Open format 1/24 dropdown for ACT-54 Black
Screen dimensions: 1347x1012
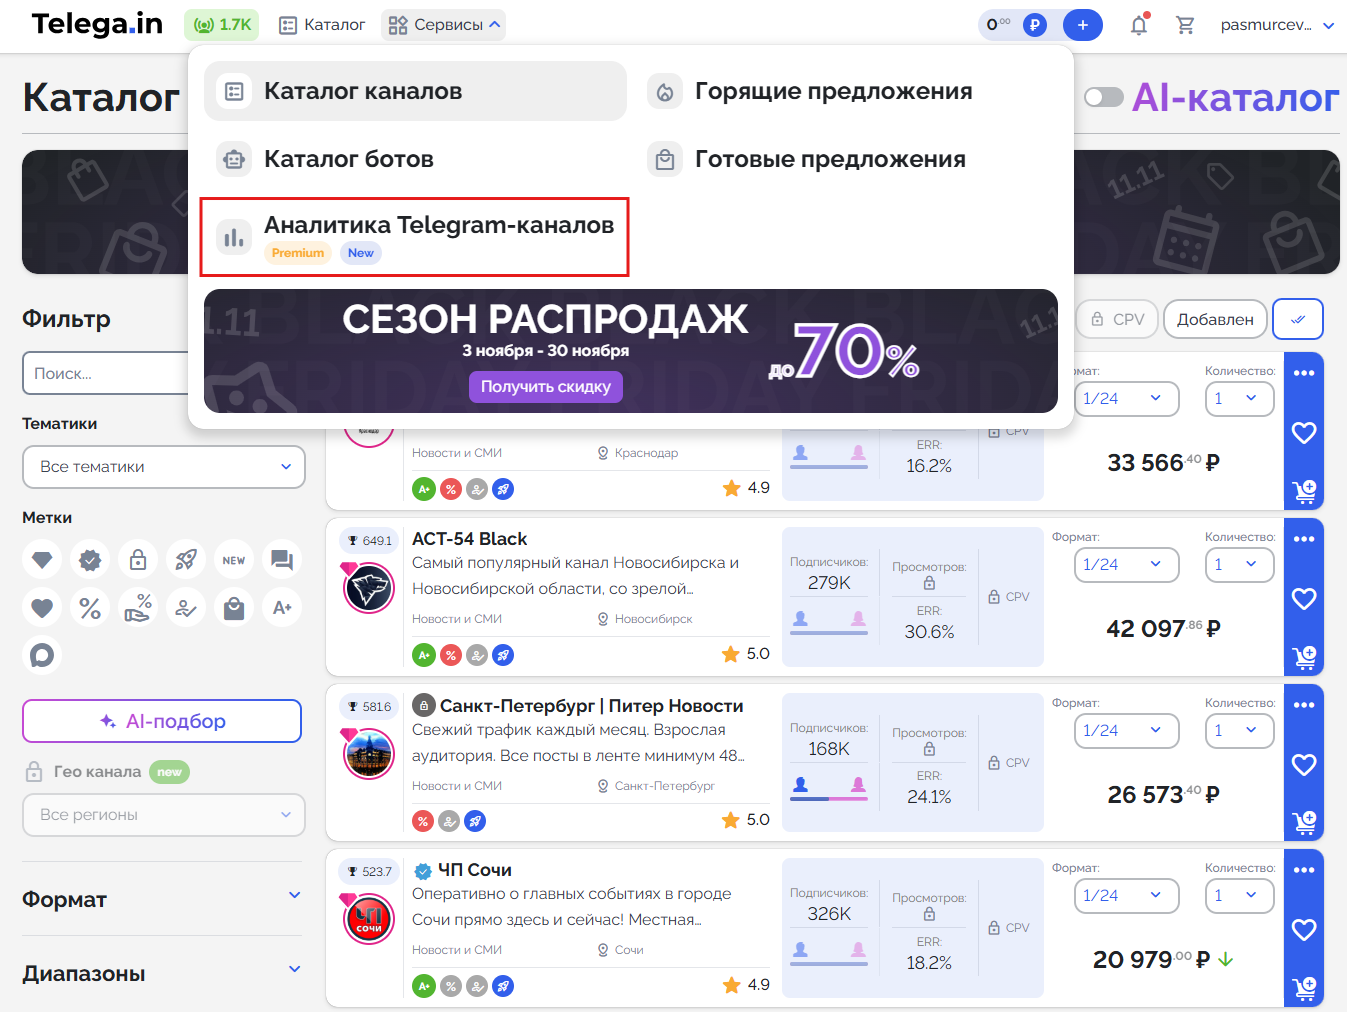(1127, 565)
